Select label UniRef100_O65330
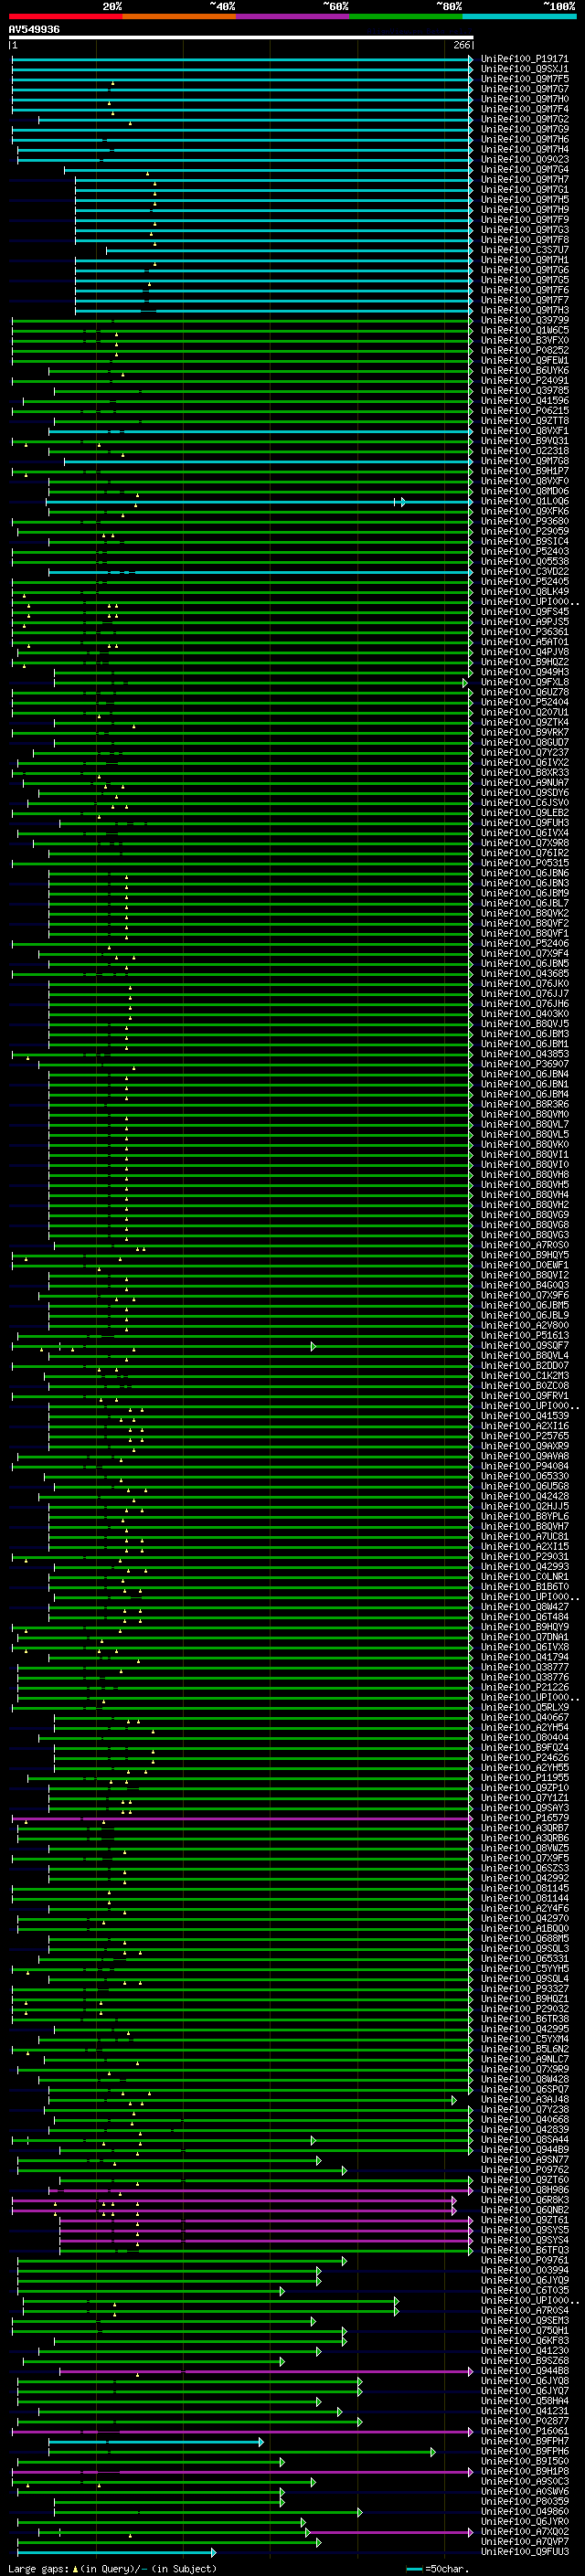 coord(525,1477)
